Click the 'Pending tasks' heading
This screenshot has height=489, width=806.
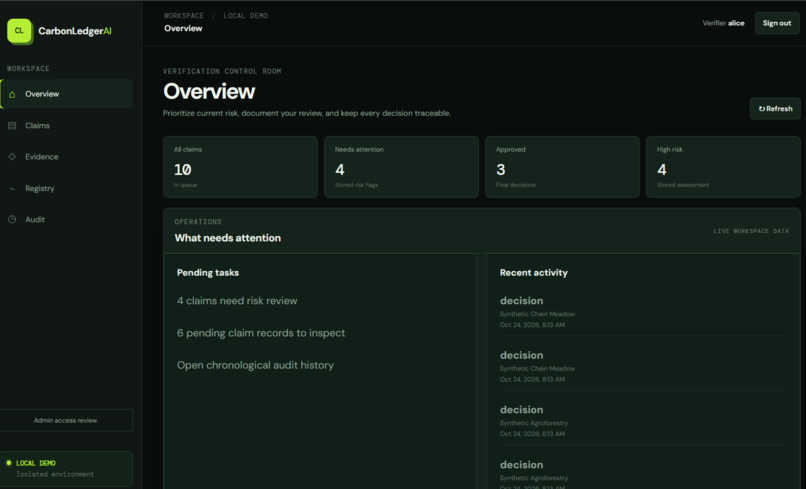point(208,273)
